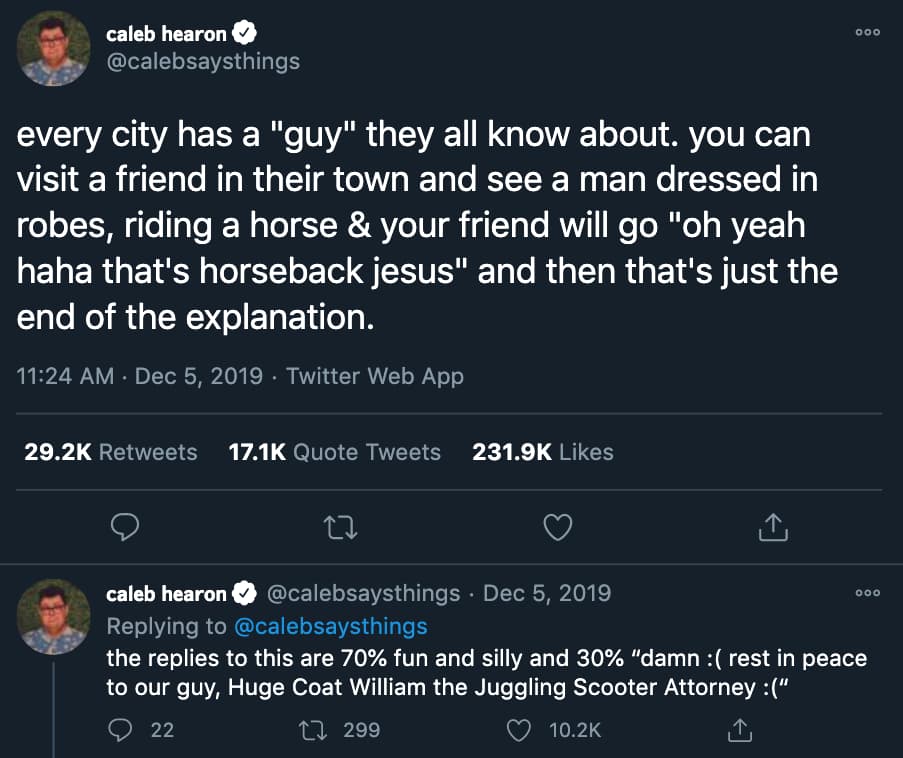Open the main tweet's profile picture
This screenshot has width=903, height=758.
[x=54, y=48]
